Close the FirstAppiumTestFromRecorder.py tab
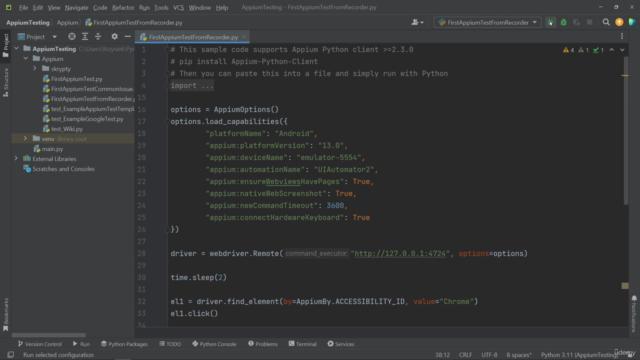This screenshot has height=360, width=640. coord(244,37)
